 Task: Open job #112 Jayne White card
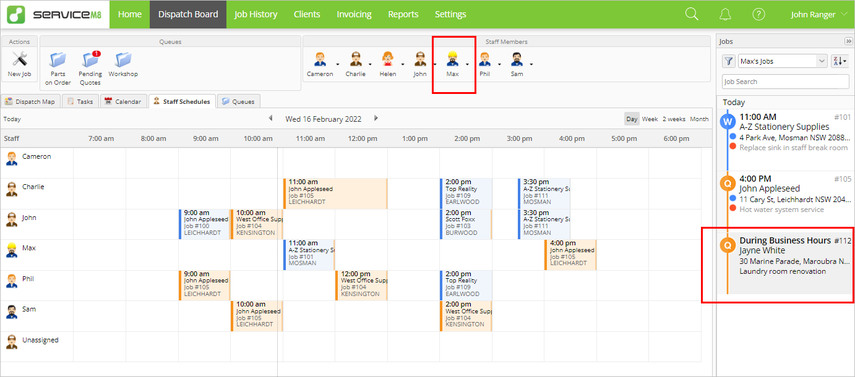click(785, 264)
